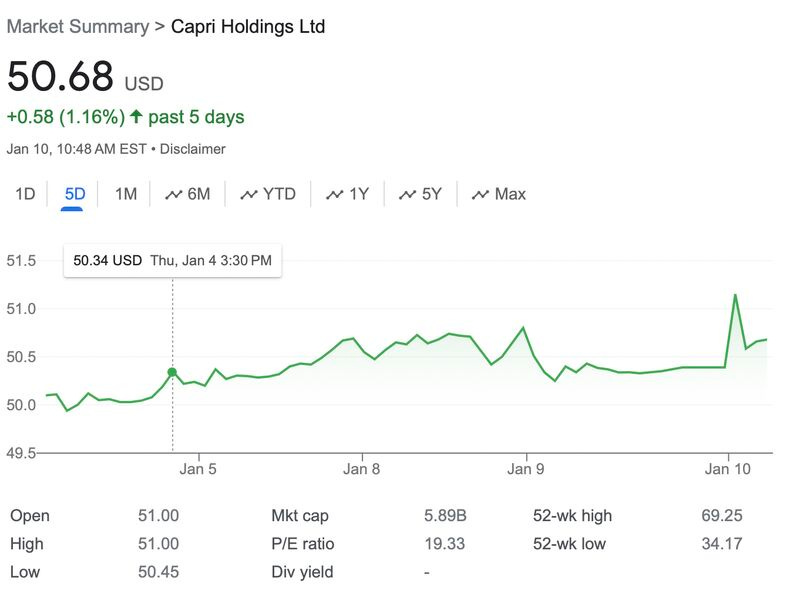Click the Mkt cap value 5.89B
Image resolution: width=800 pixels, height=601 pixels.
click(x=445, y=515)
